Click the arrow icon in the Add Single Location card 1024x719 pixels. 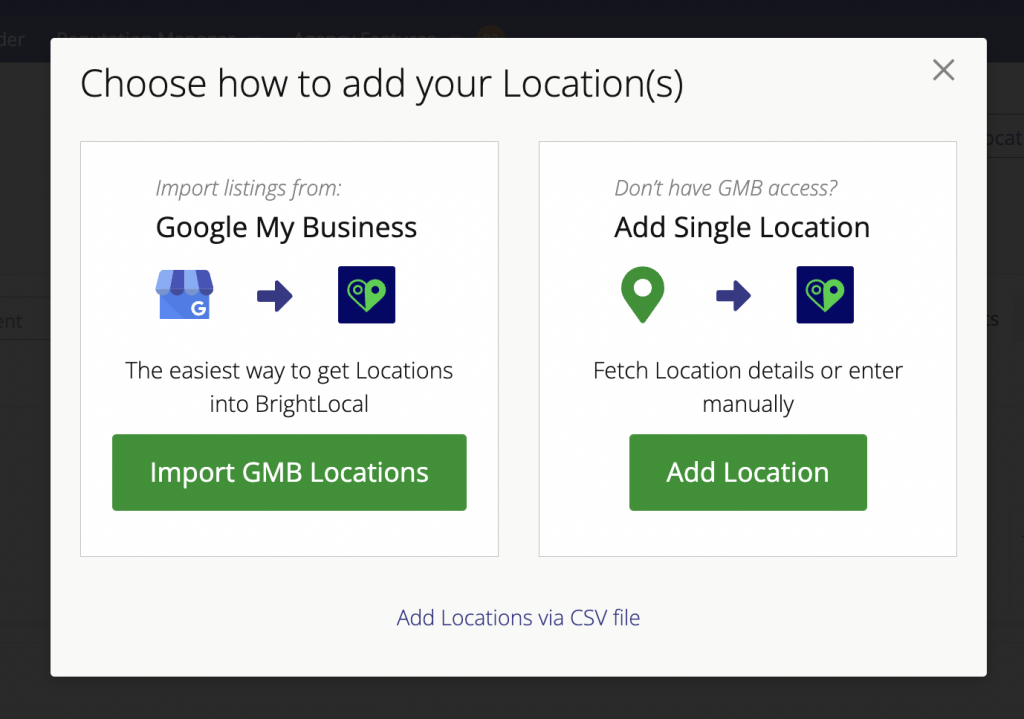click(734, 295)
